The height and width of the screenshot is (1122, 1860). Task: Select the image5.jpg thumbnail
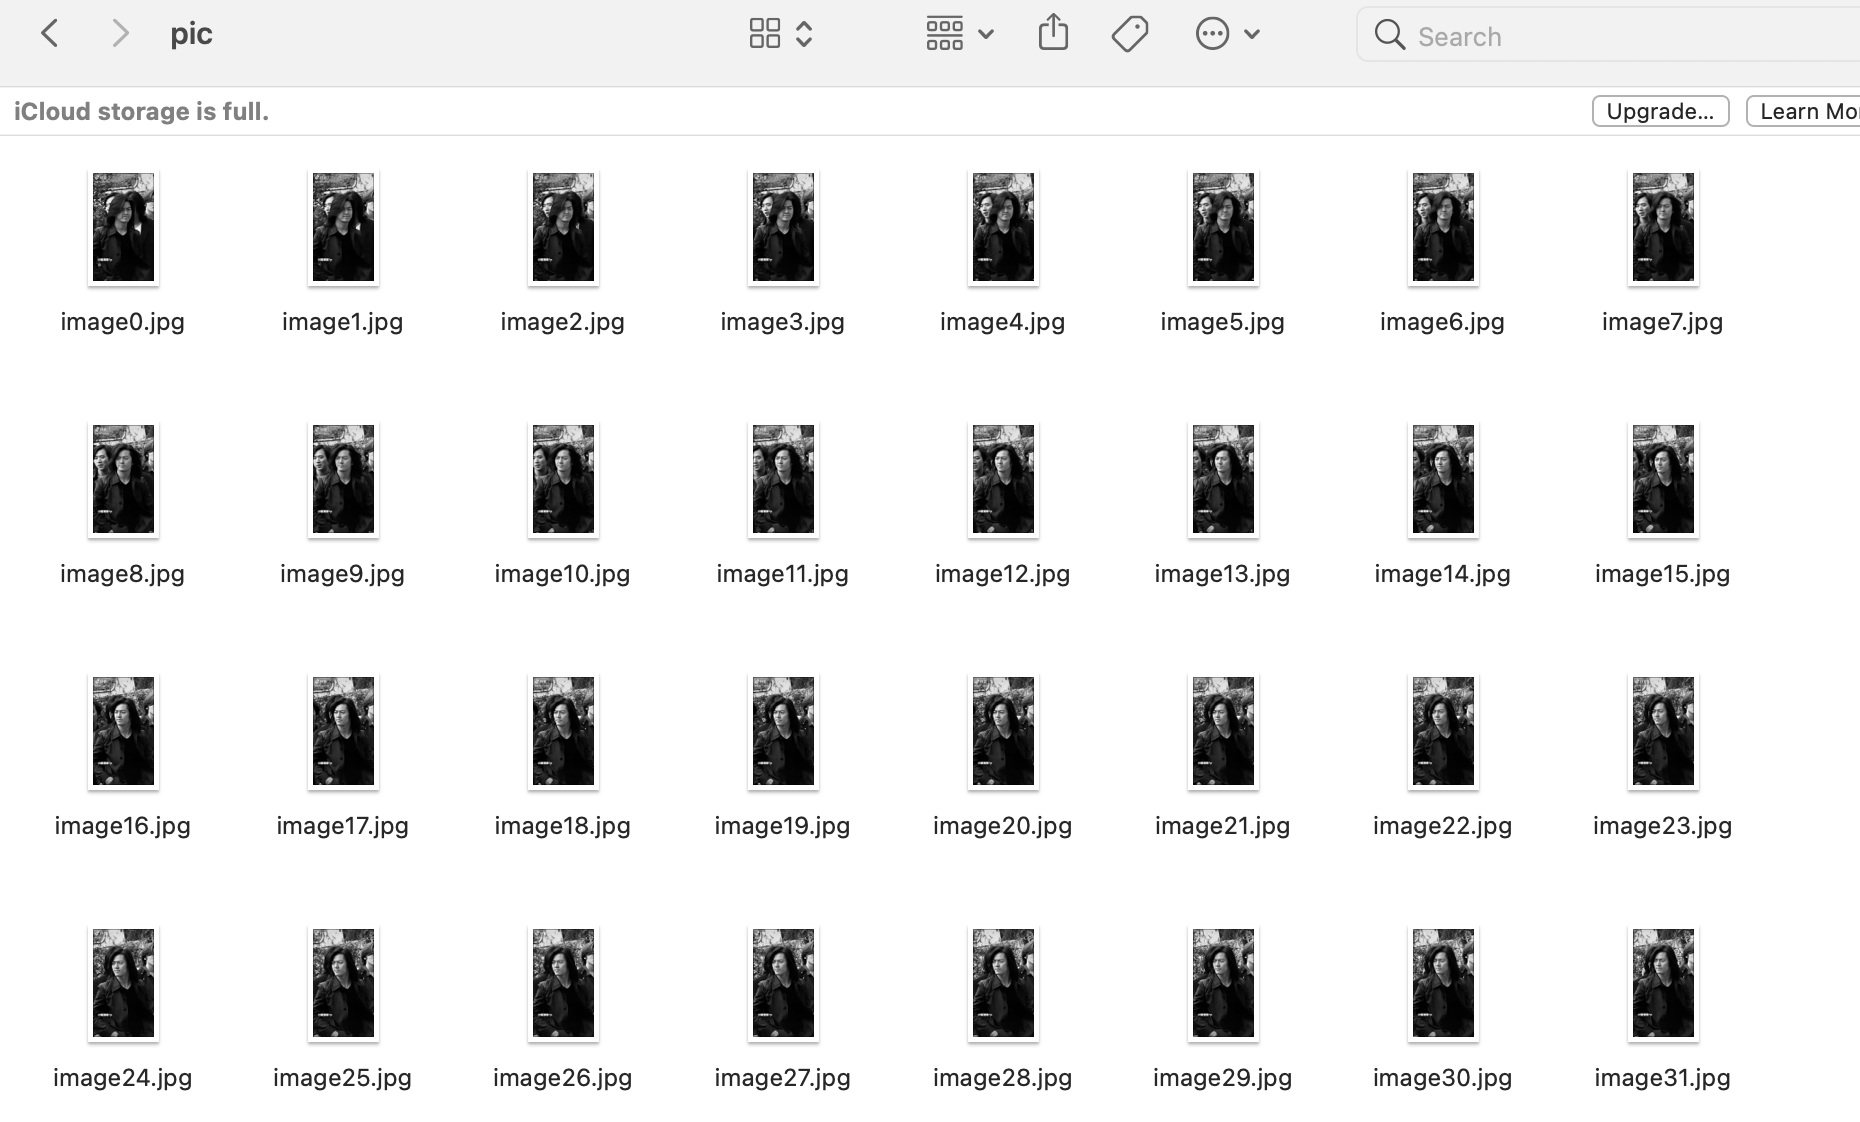[x=1223, y=227]
